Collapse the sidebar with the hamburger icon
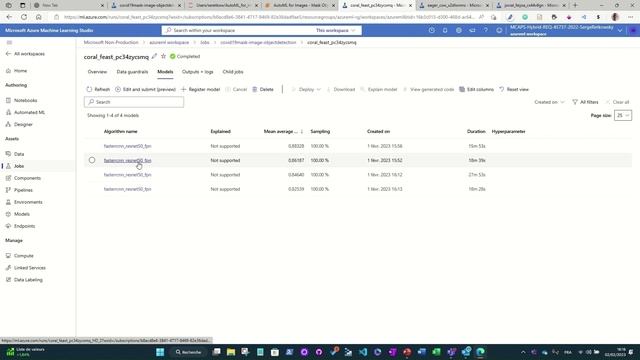 point(9,42)
